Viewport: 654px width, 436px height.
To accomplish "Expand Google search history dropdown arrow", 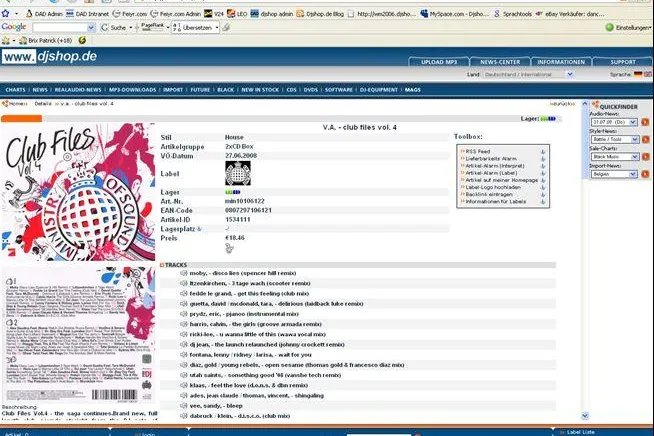I will (x=91, y=28).
